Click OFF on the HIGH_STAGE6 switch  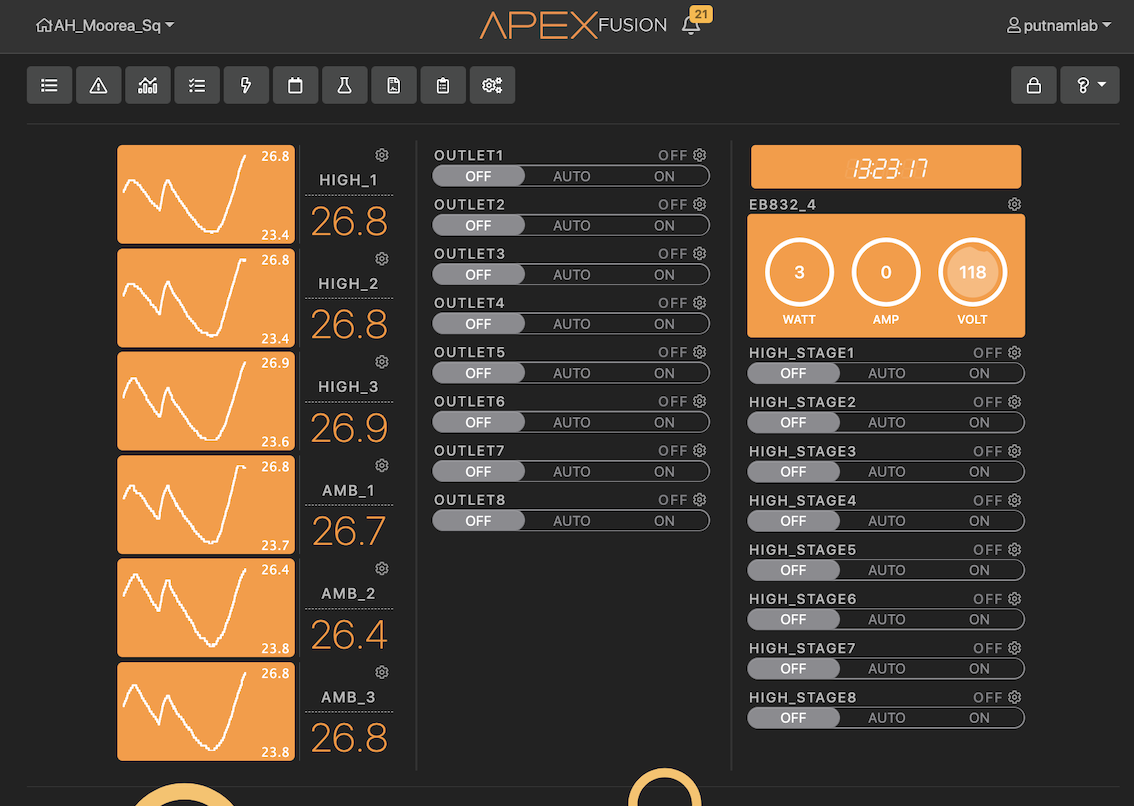click(793, 619)
